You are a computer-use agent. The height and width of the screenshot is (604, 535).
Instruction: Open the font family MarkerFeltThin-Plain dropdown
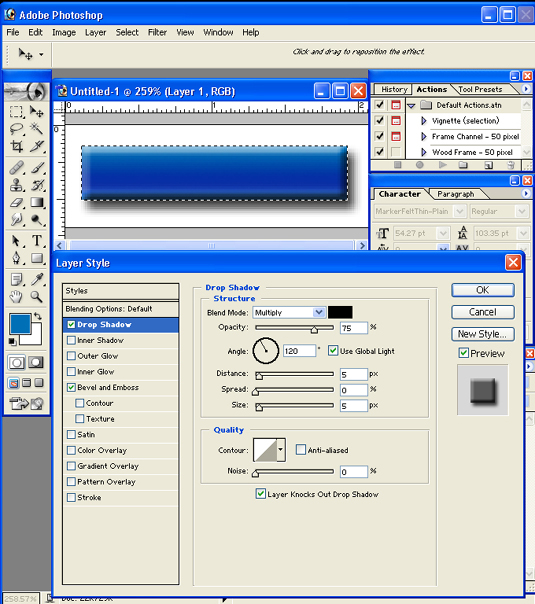pos(459,211)
